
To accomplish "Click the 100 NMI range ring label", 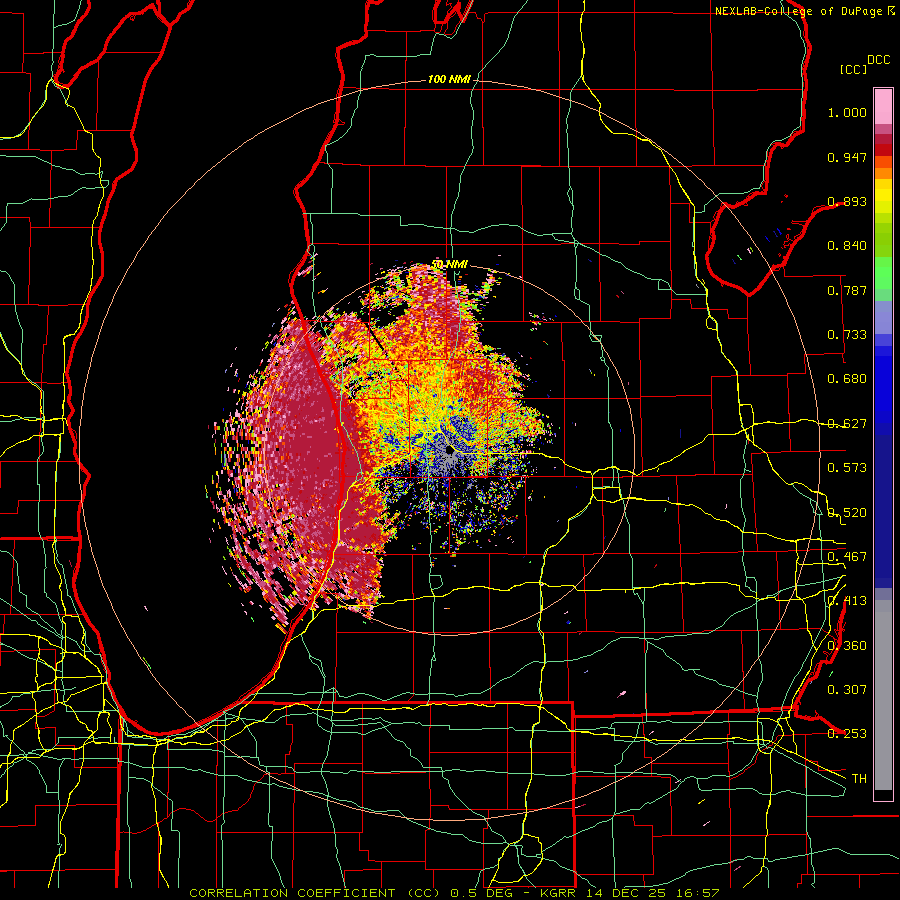I will tap(449, 79).
